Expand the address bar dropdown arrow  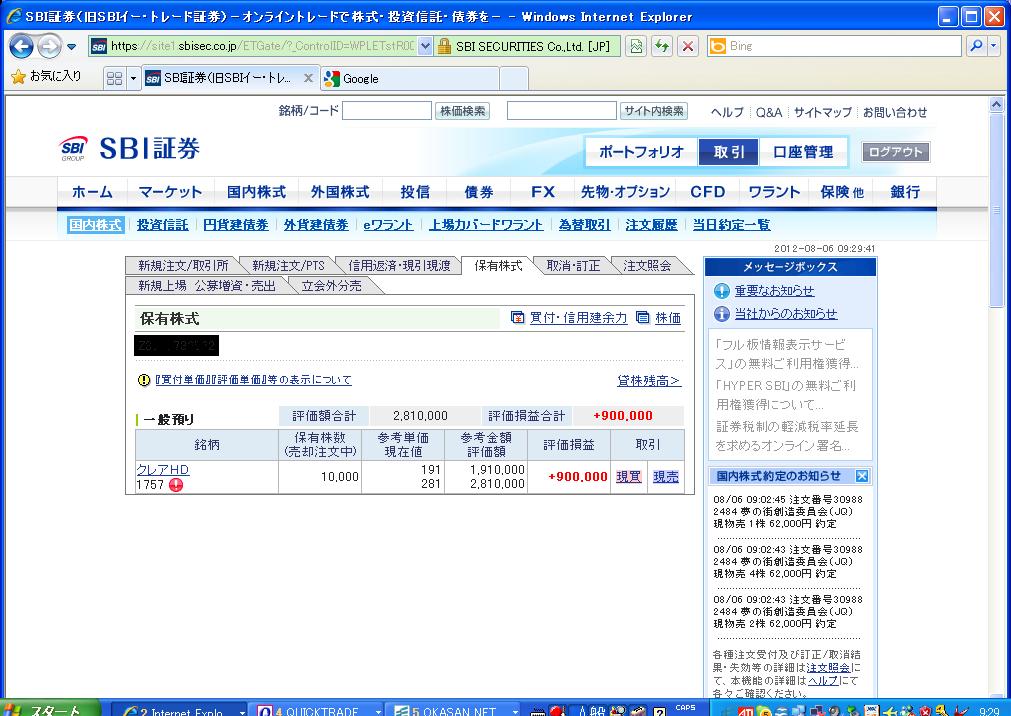point(426,46)
